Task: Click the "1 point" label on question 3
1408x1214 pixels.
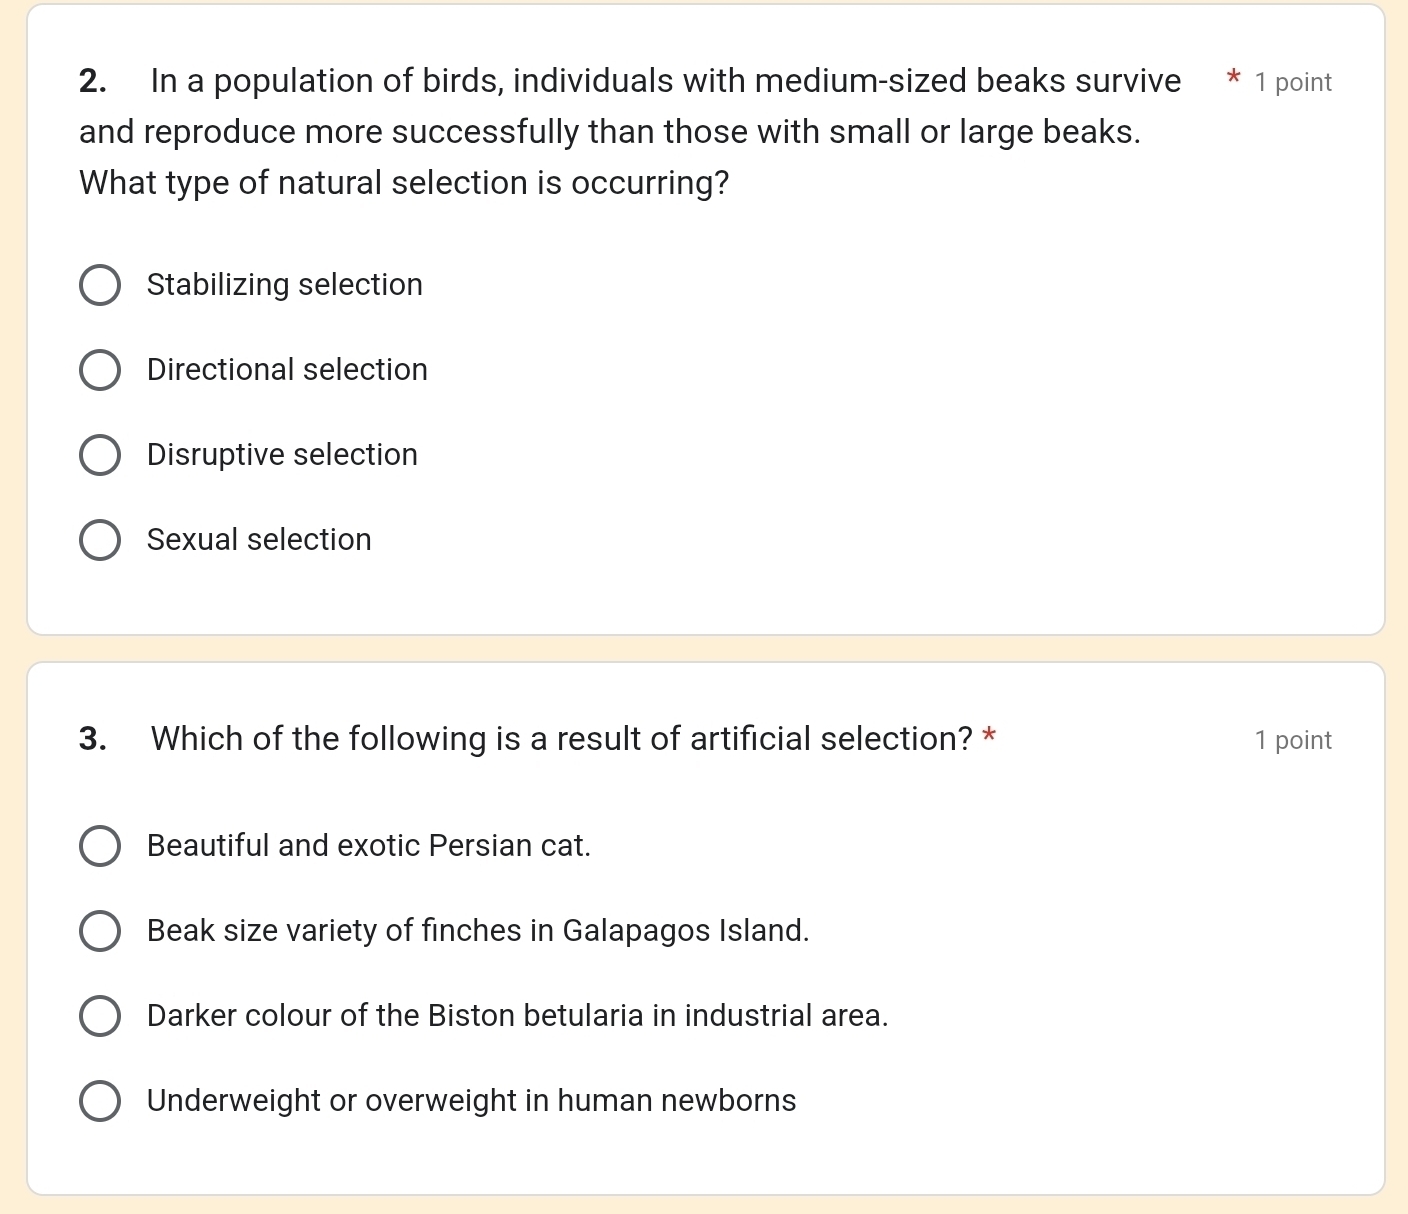Action: [1293, 741]
